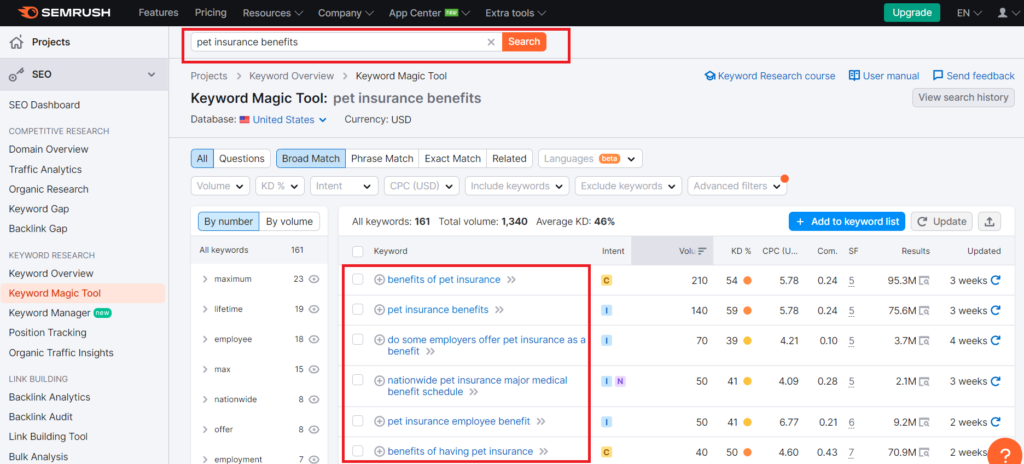Open the Advanced filters dropdown
Screen dimensions: 1024x464
pos(737,186)
